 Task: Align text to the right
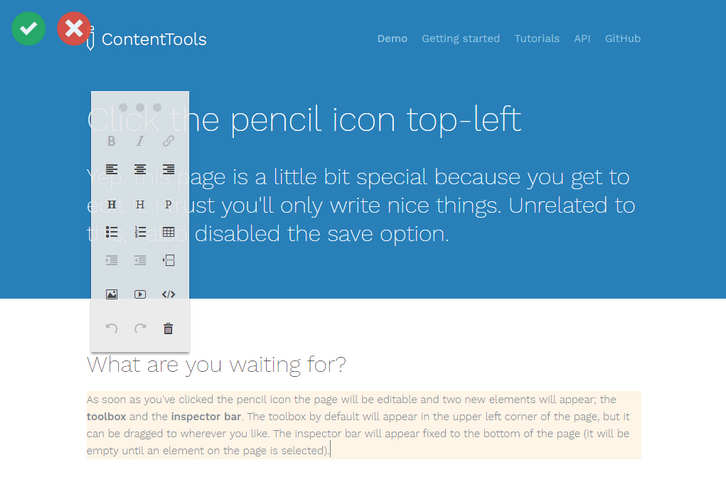[168, 169]
